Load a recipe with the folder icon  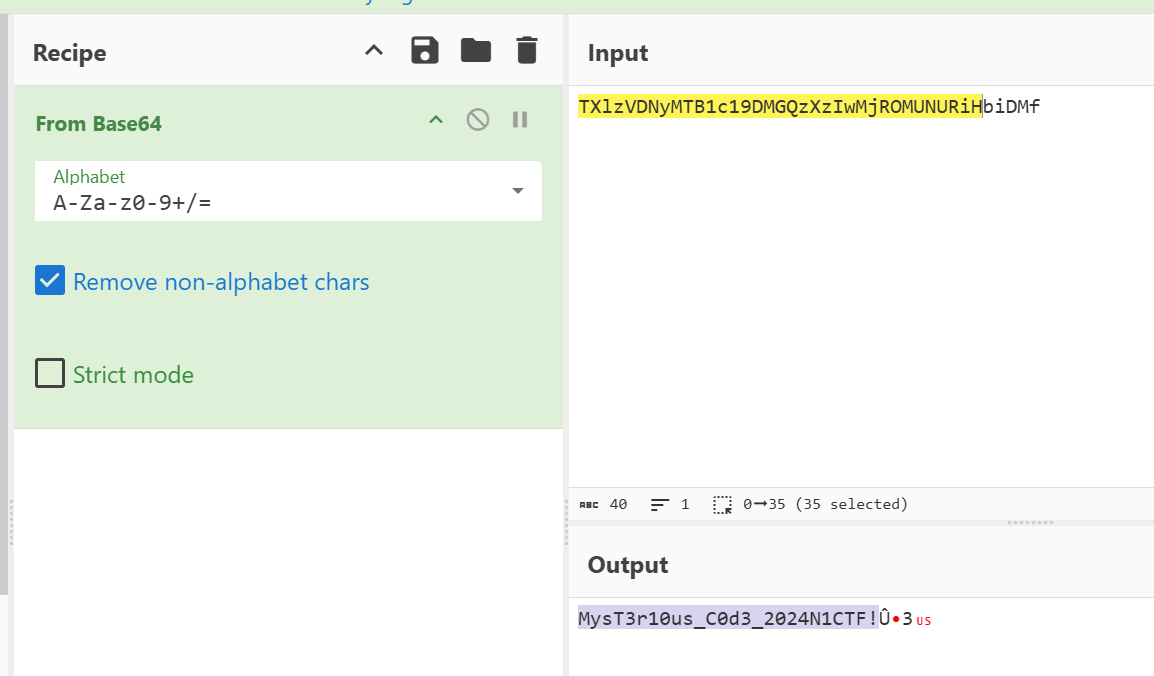(x=475, y=51)
